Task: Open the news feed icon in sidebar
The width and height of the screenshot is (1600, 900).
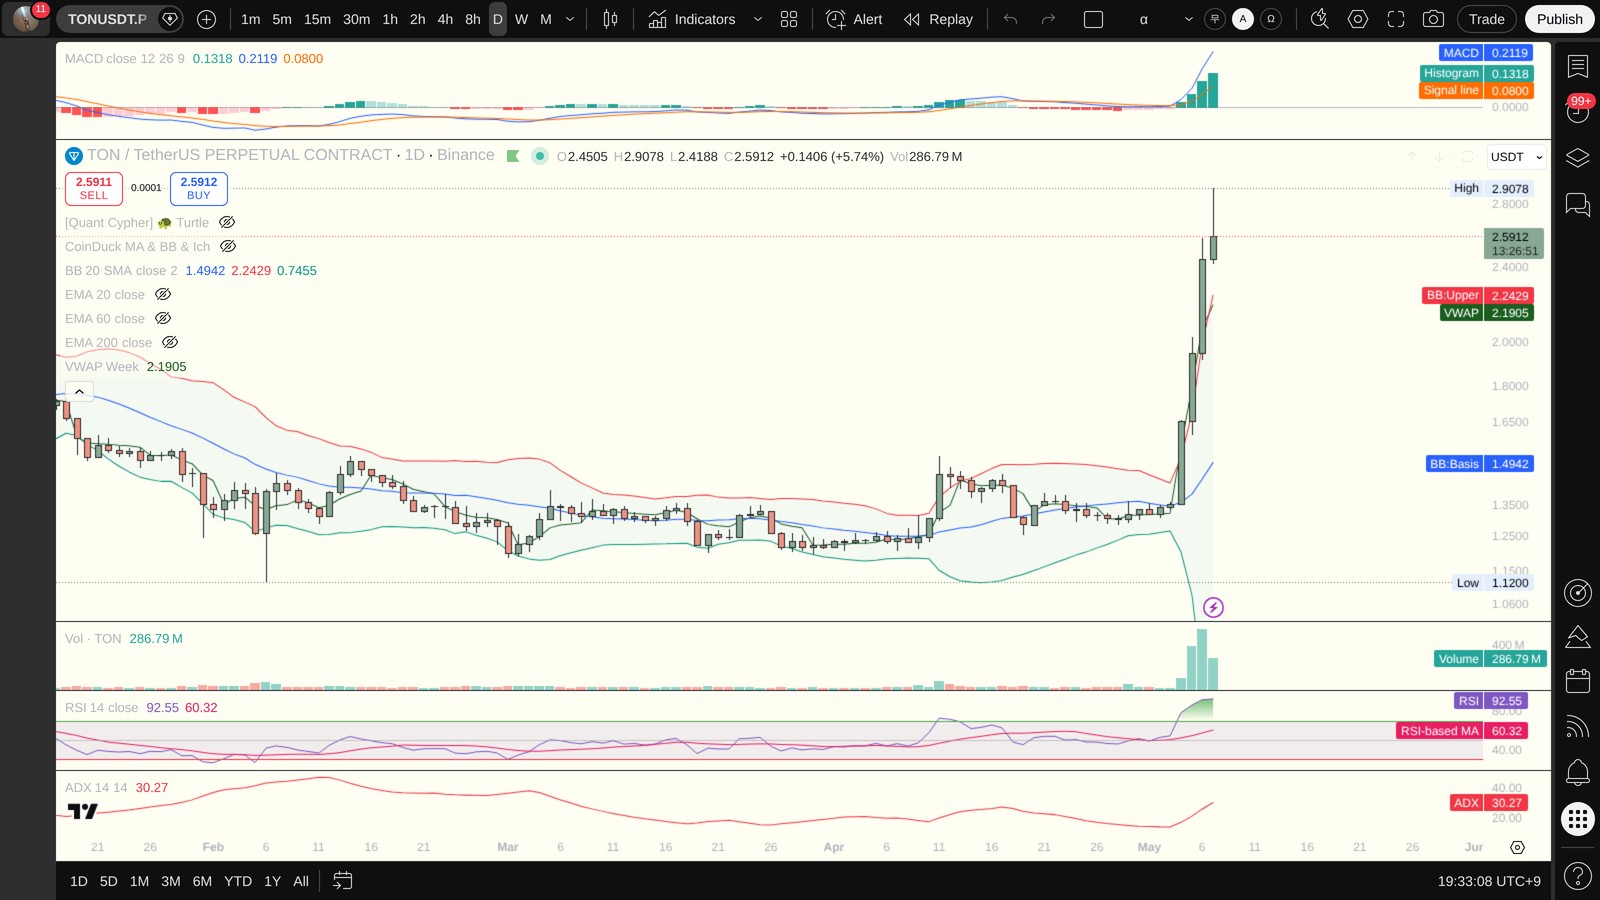Action: point(1577,727)
